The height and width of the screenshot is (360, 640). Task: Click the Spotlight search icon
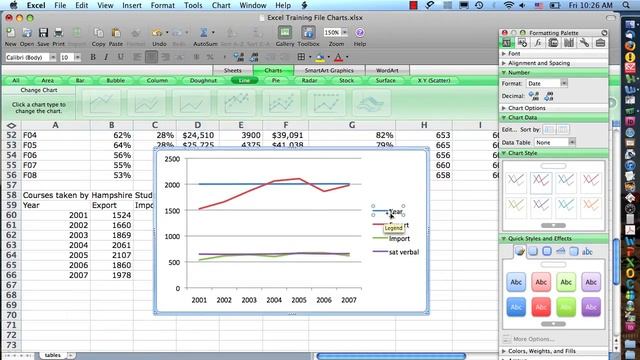pyautogui.click(x=626, y=5)
